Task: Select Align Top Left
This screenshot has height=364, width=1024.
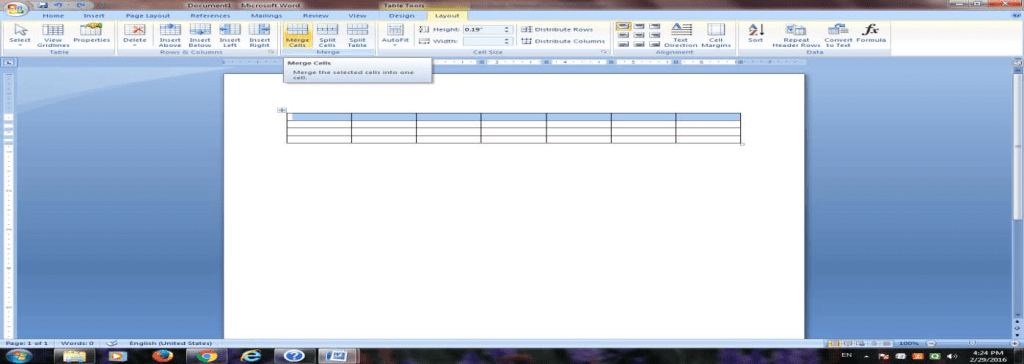Action: tap(623, 26)
